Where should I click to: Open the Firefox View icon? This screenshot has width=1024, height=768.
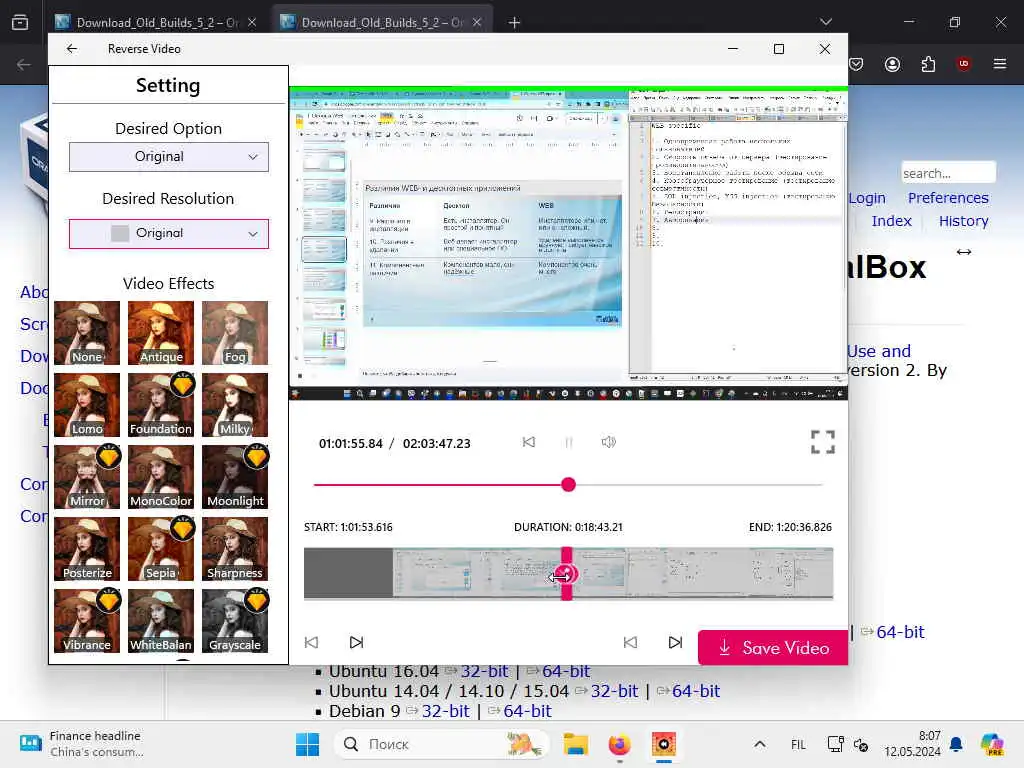20,22
